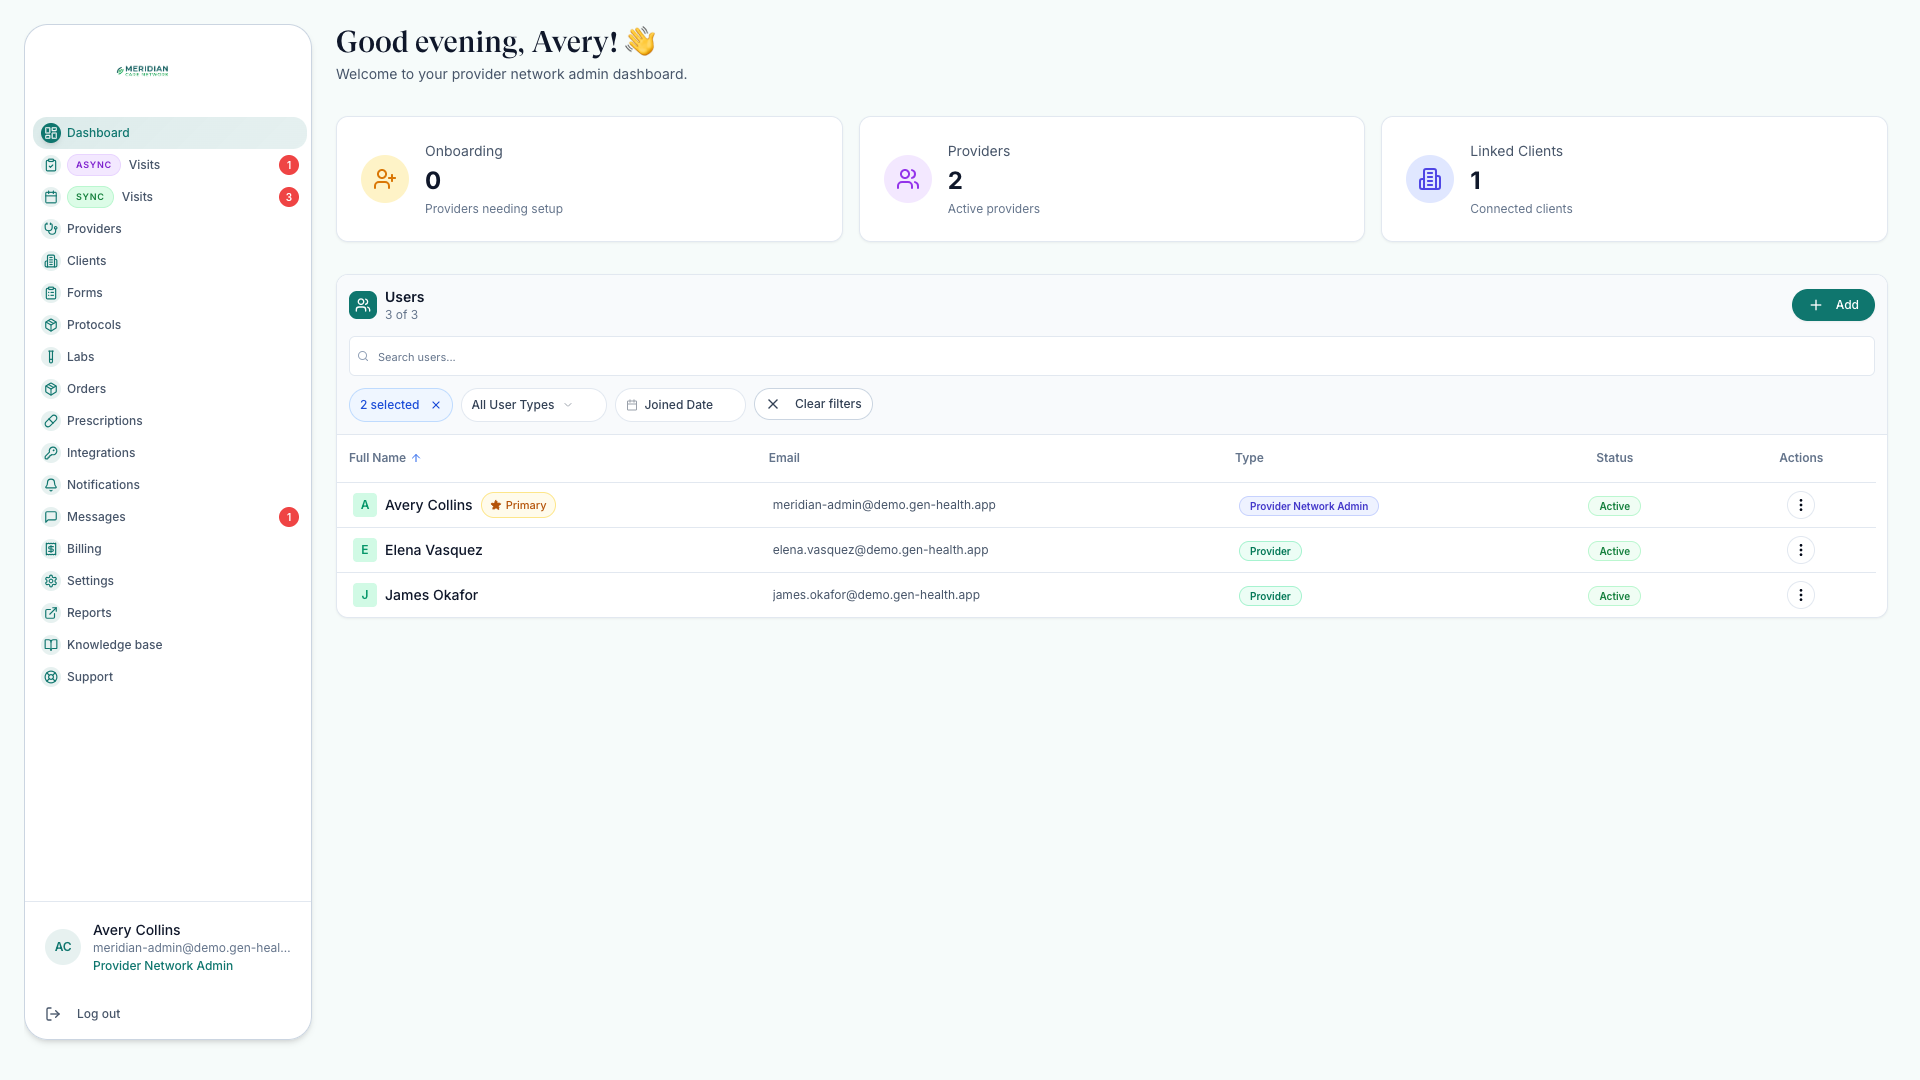
Task: Click the Integrations key icon
Action: click(x=51, y=453)
